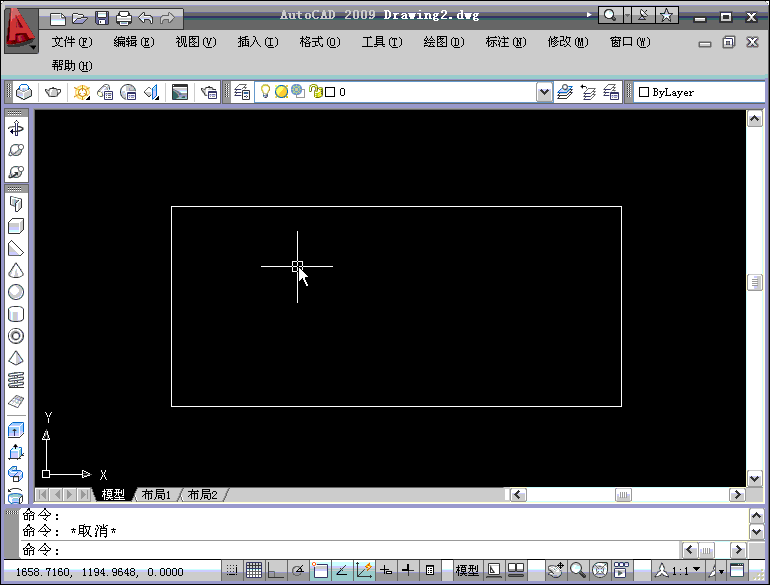Select the Helix tool
770x585 pixels.
coord(16,380)
